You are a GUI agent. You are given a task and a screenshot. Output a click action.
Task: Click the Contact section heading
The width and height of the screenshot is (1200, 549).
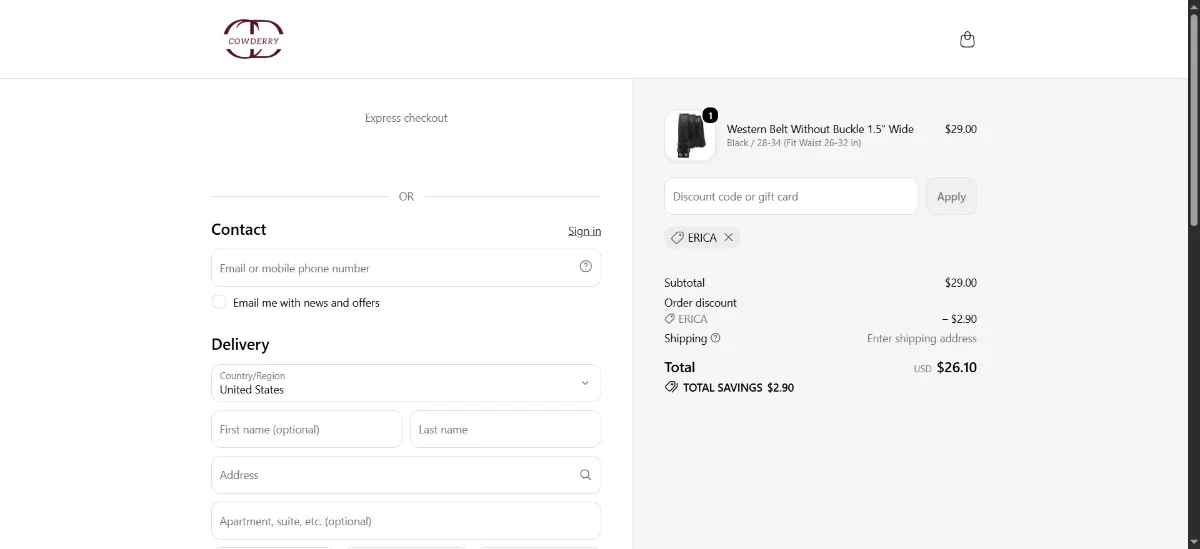point(238,229)
